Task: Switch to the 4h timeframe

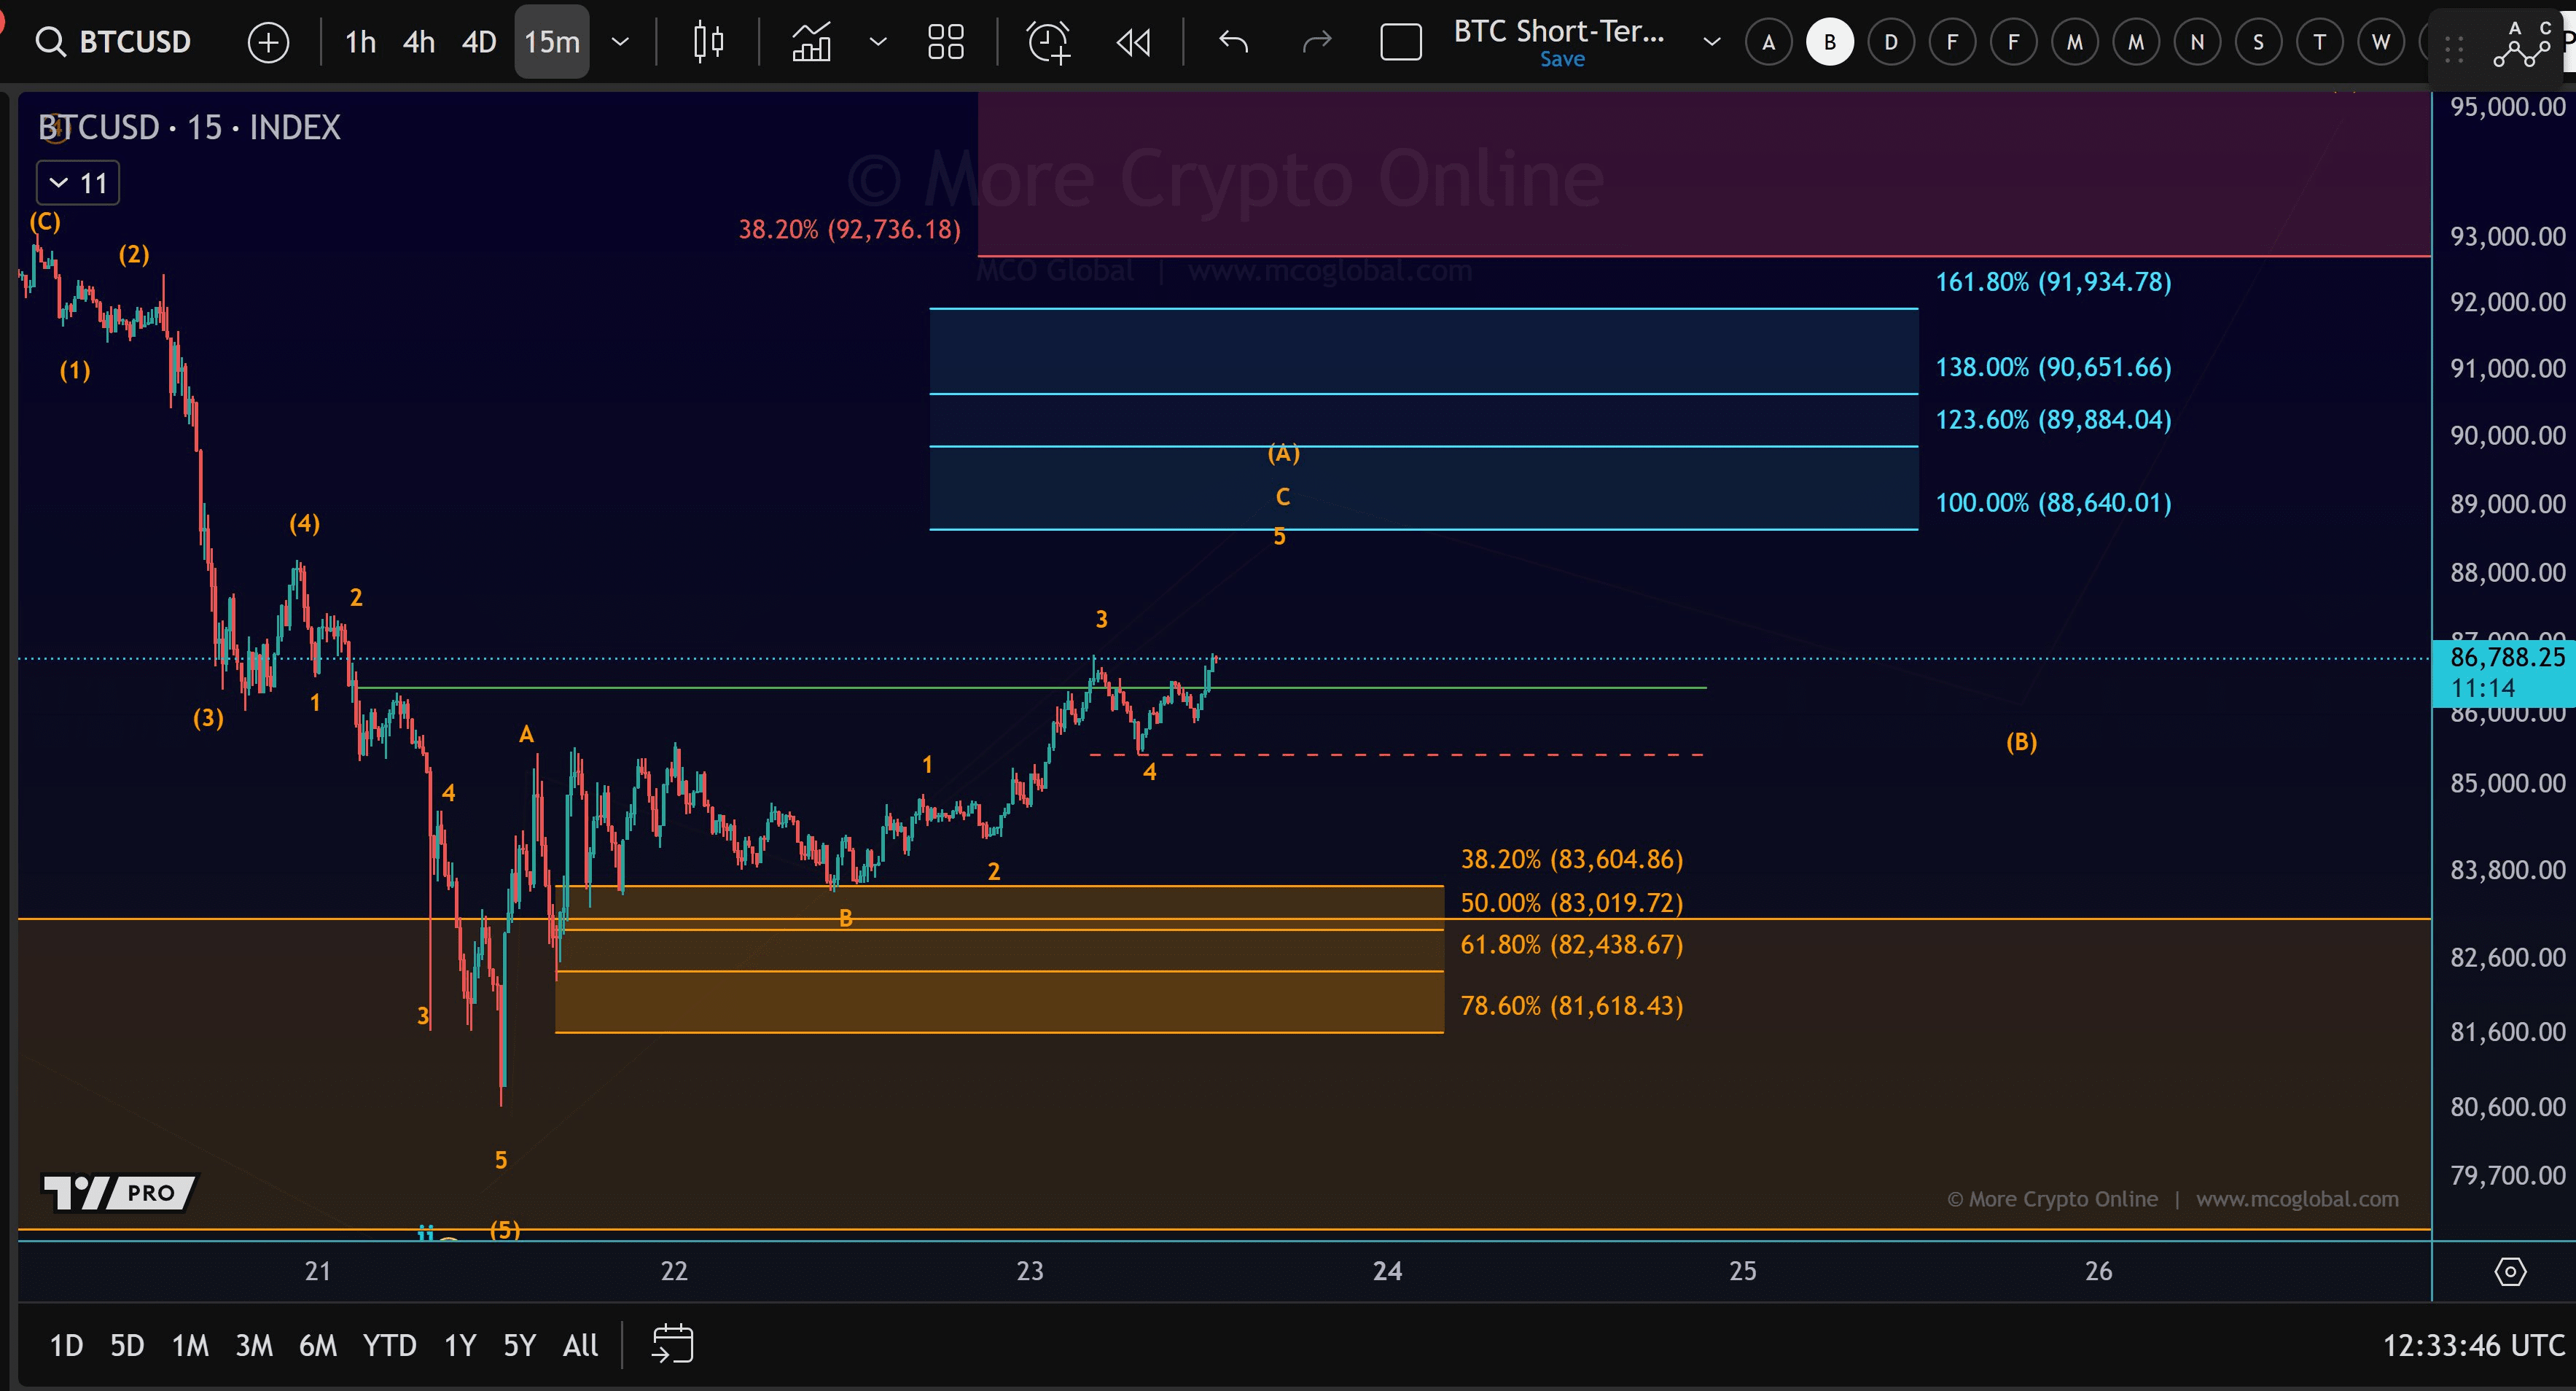Action: coord(418,42)
